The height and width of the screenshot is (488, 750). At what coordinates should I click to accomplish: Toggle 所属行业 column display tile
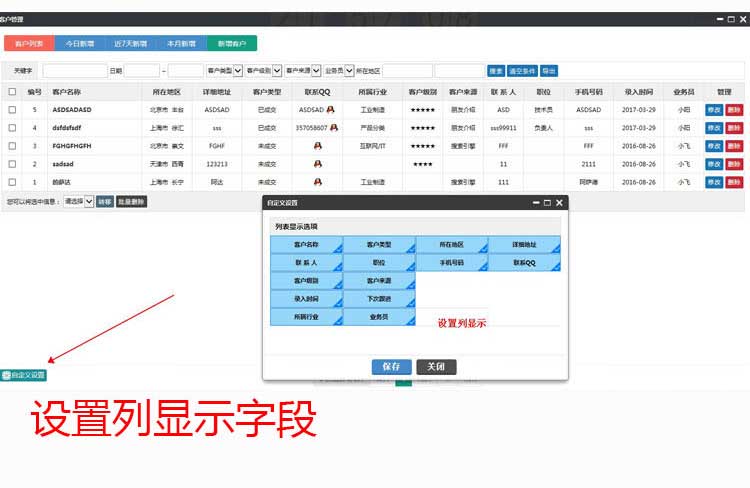pyautogui.click(x=307, y=317)
